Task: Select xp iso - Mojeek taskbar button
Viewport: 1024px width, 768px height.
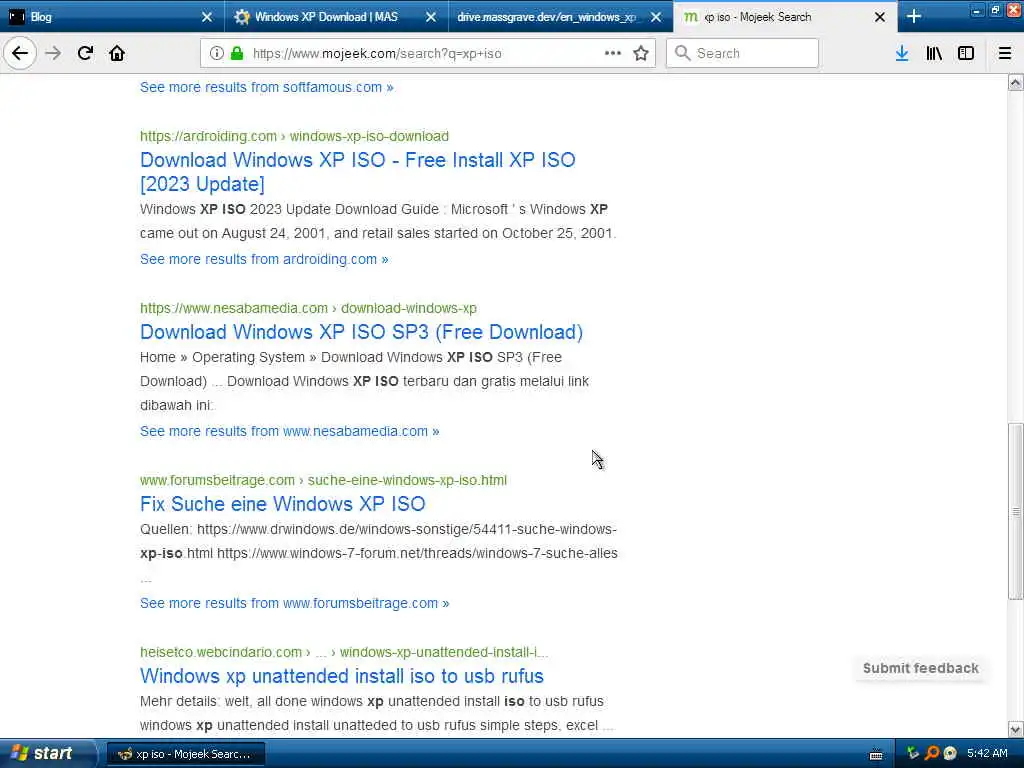Action: 185,754
